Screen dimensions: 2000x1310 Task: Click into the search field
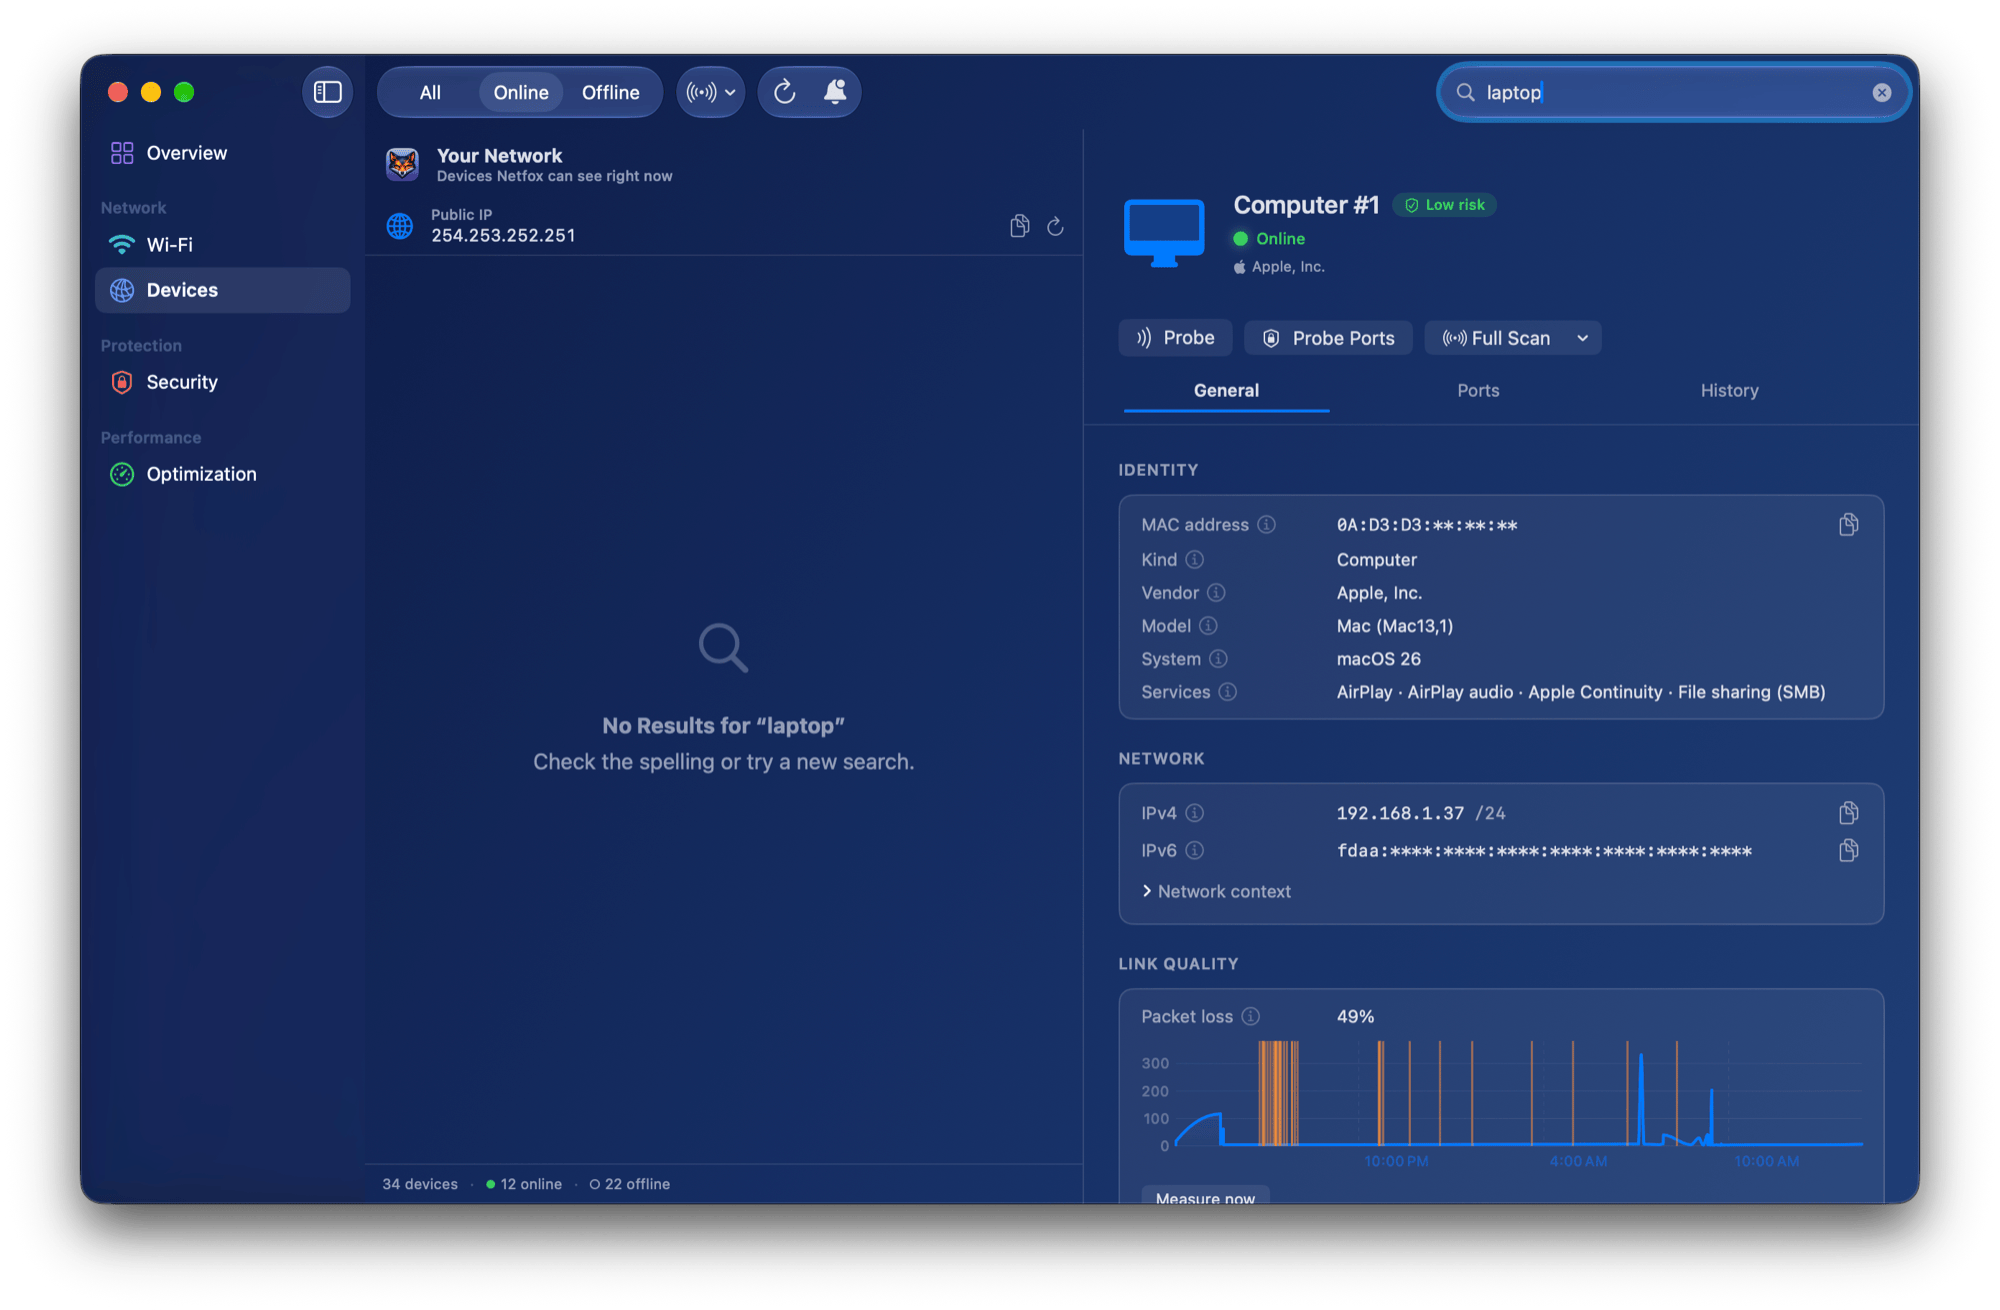(x=1674, y=93)
